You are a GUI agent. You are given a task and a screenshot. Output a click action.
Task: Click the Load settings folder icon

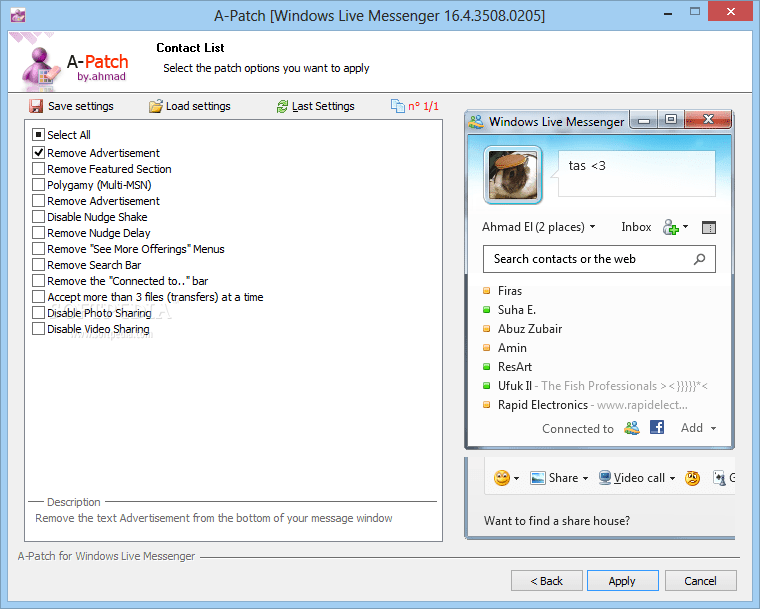click(156, 106)
